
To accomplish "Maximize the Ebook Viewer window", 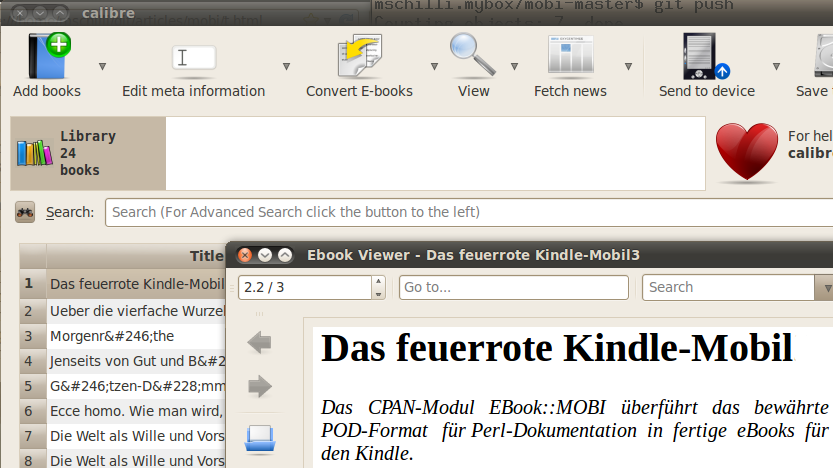I will pos(285,256).
